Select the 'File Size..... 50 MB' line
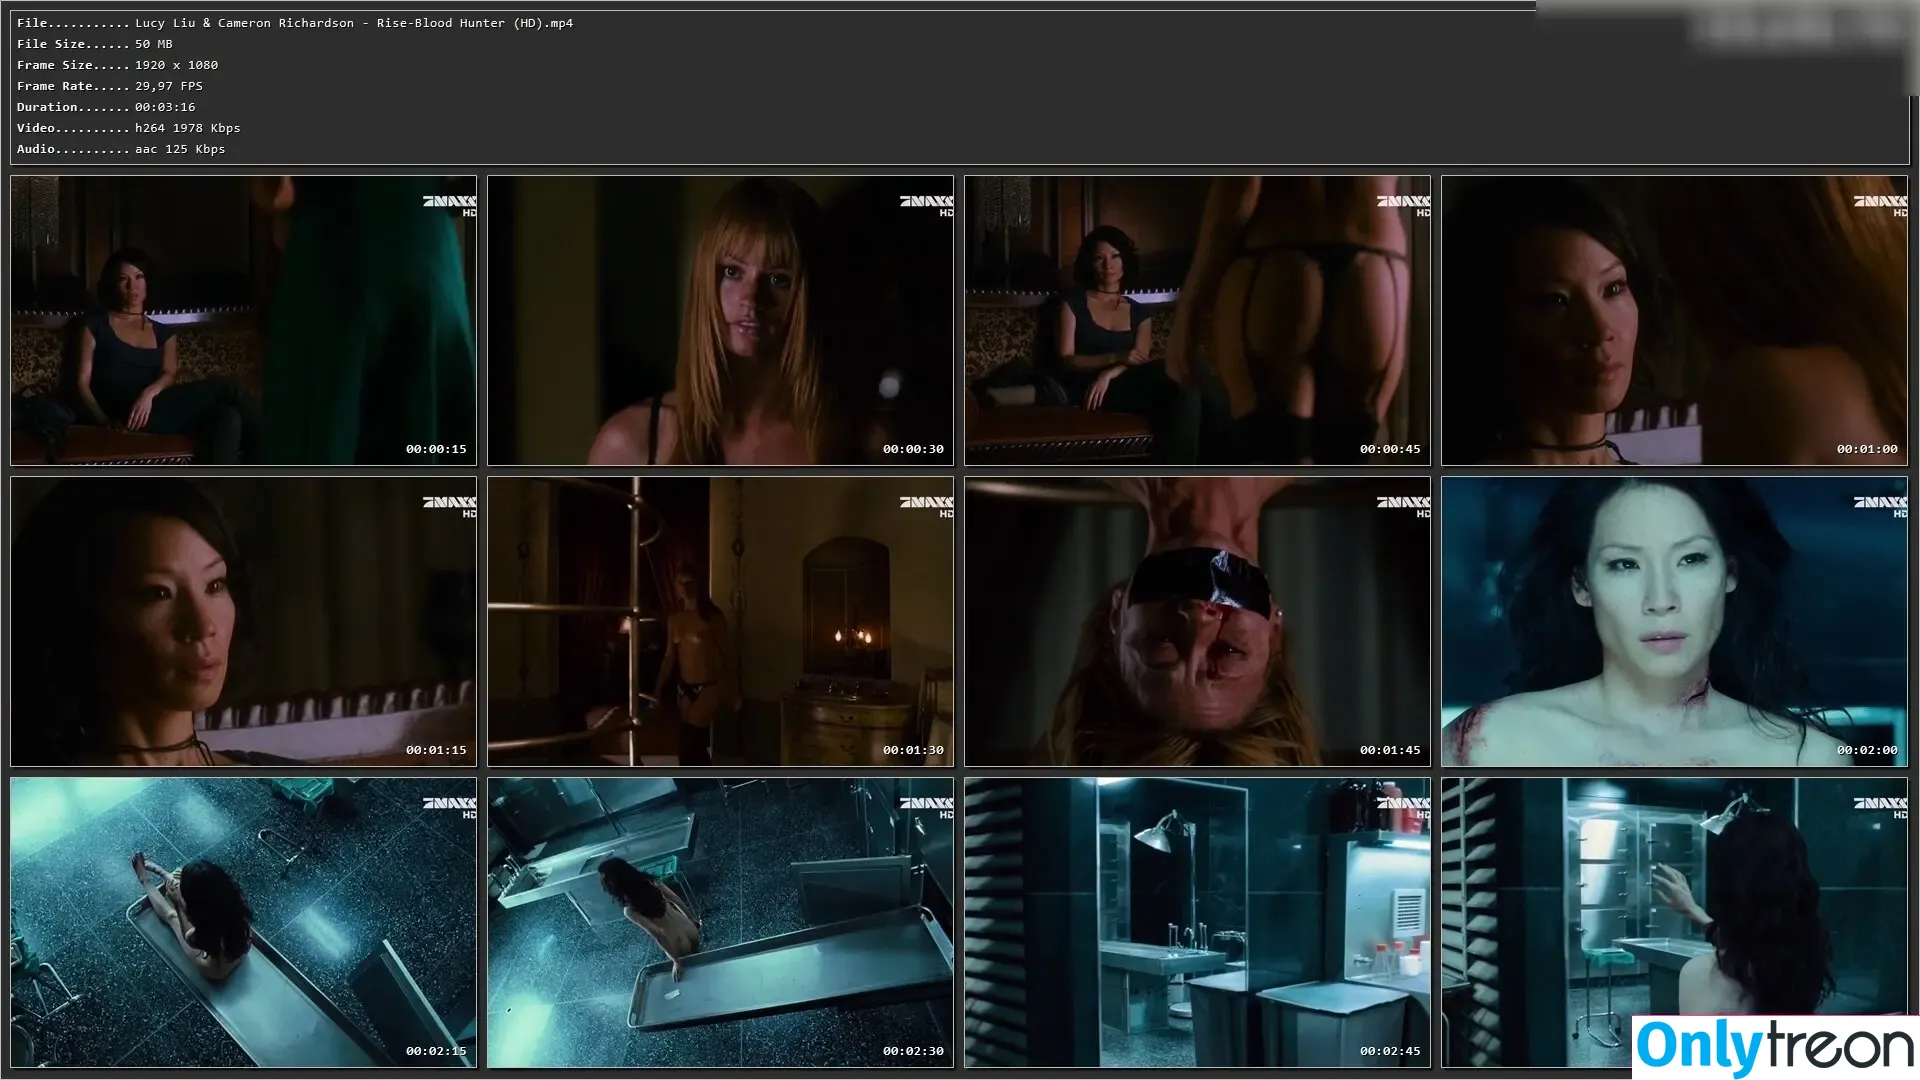1920x1080 pixels. [95, 44]
